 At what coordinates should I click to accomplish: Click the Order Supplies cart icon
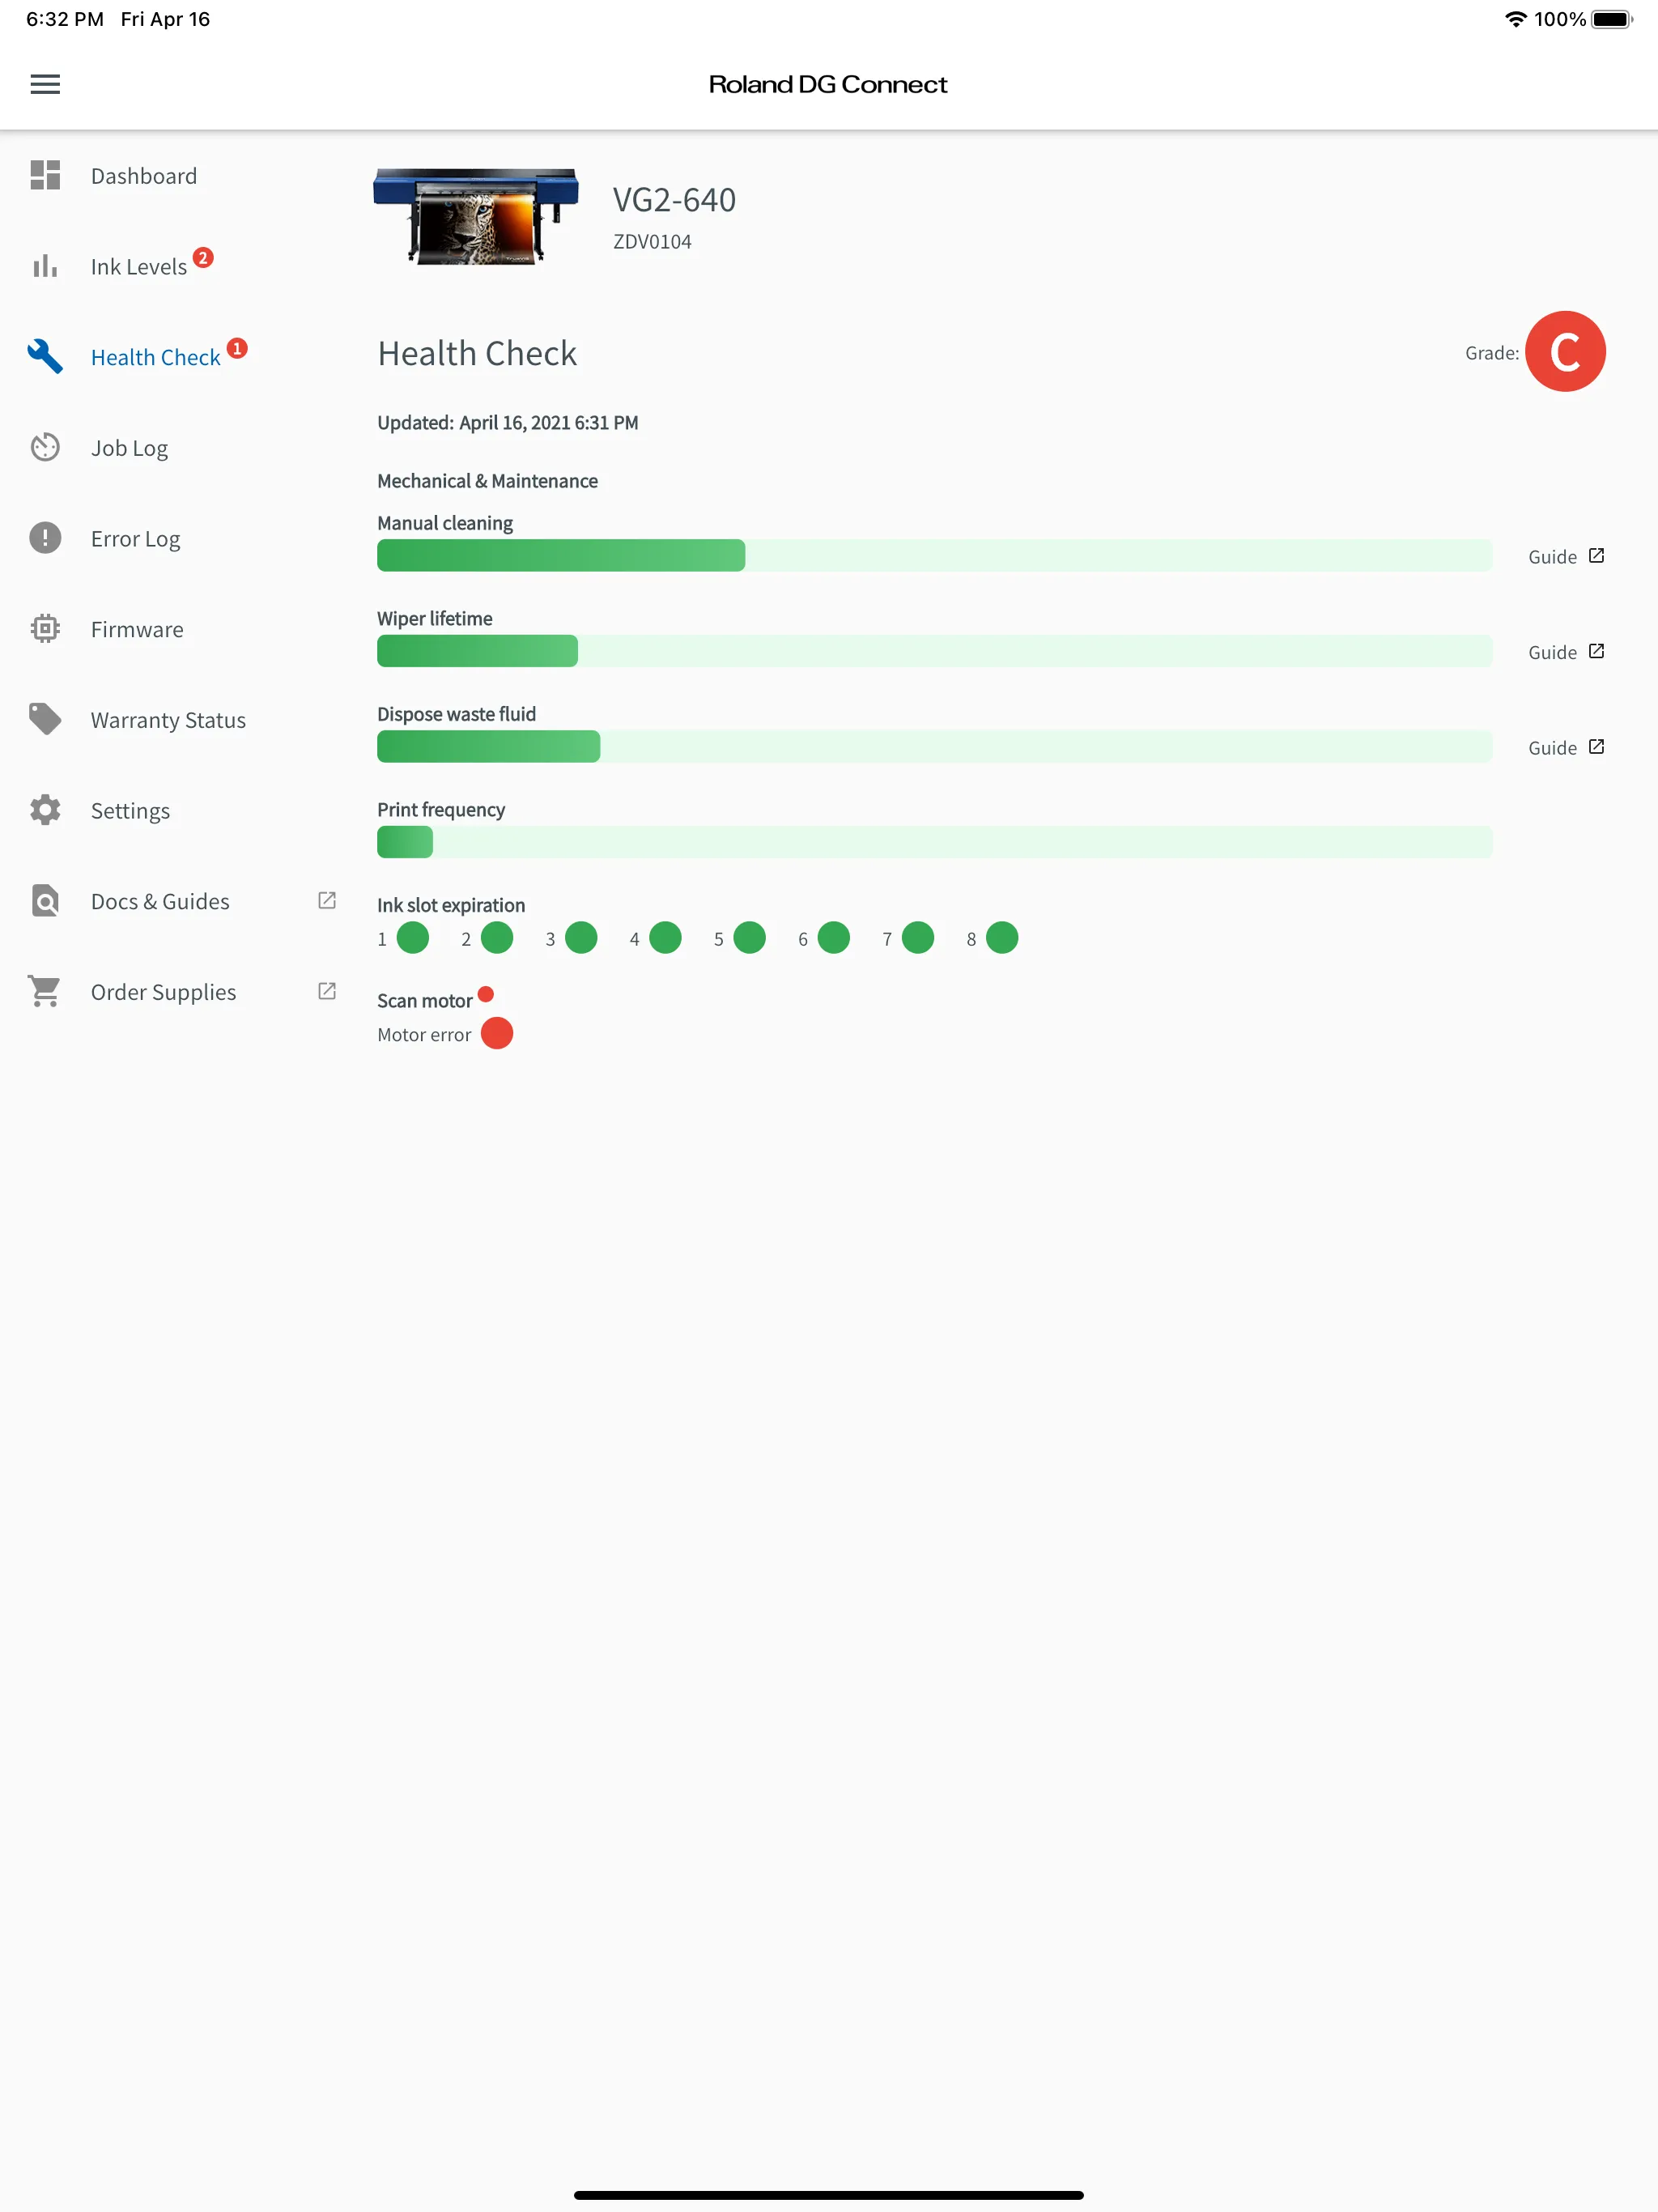45,991
